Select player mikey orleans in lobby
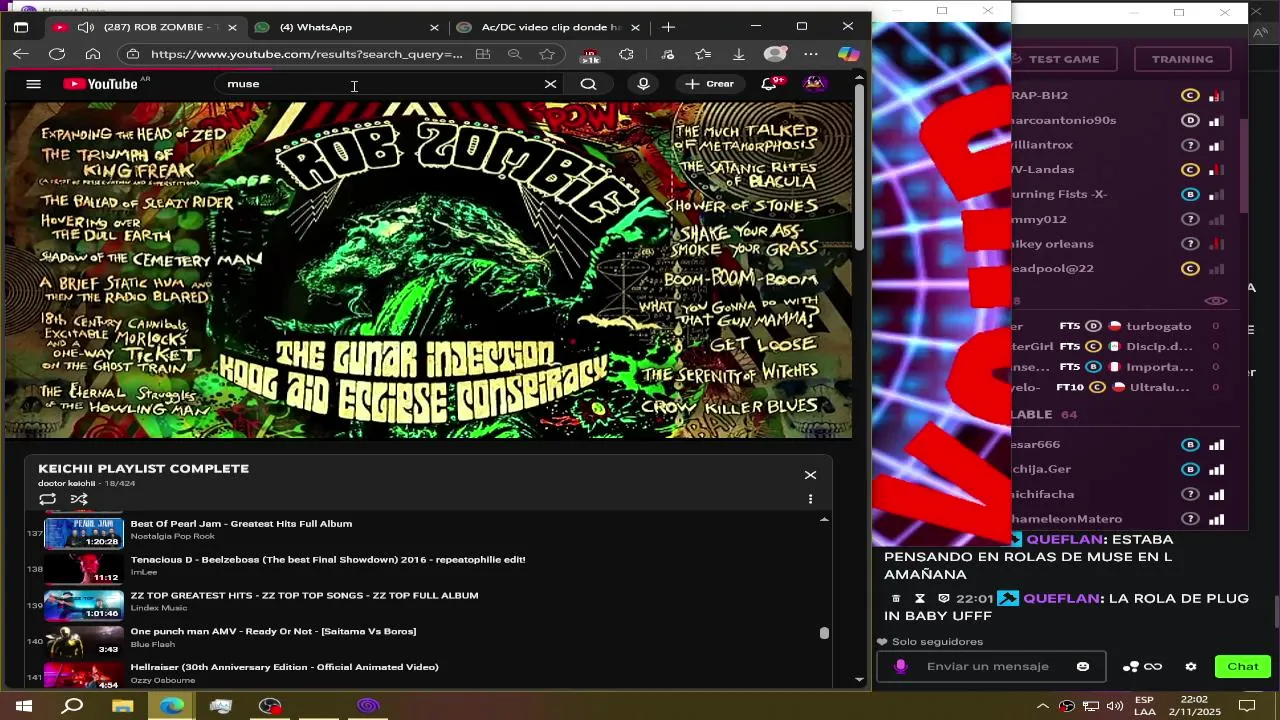The width and height of the screenshot is (1280, 720). pyautogui.click(x=1120, y=244)
